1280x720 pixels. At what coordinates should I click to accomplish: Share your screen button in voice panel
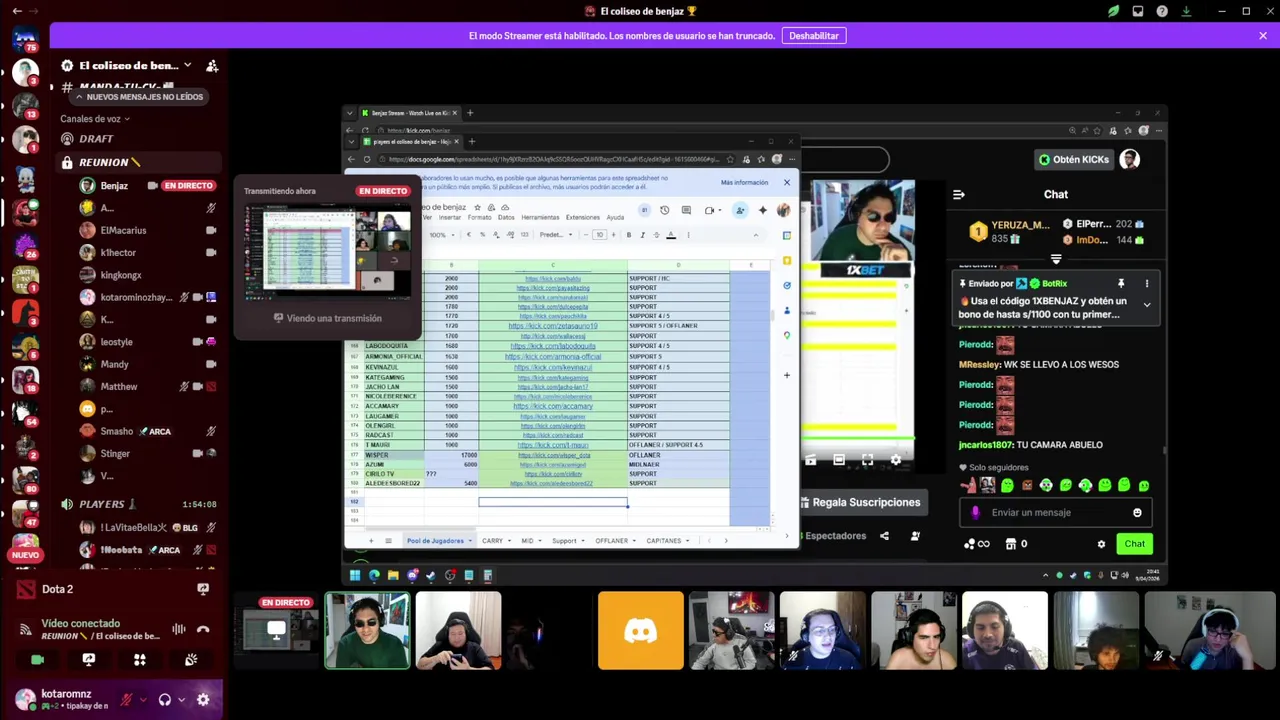89,660
